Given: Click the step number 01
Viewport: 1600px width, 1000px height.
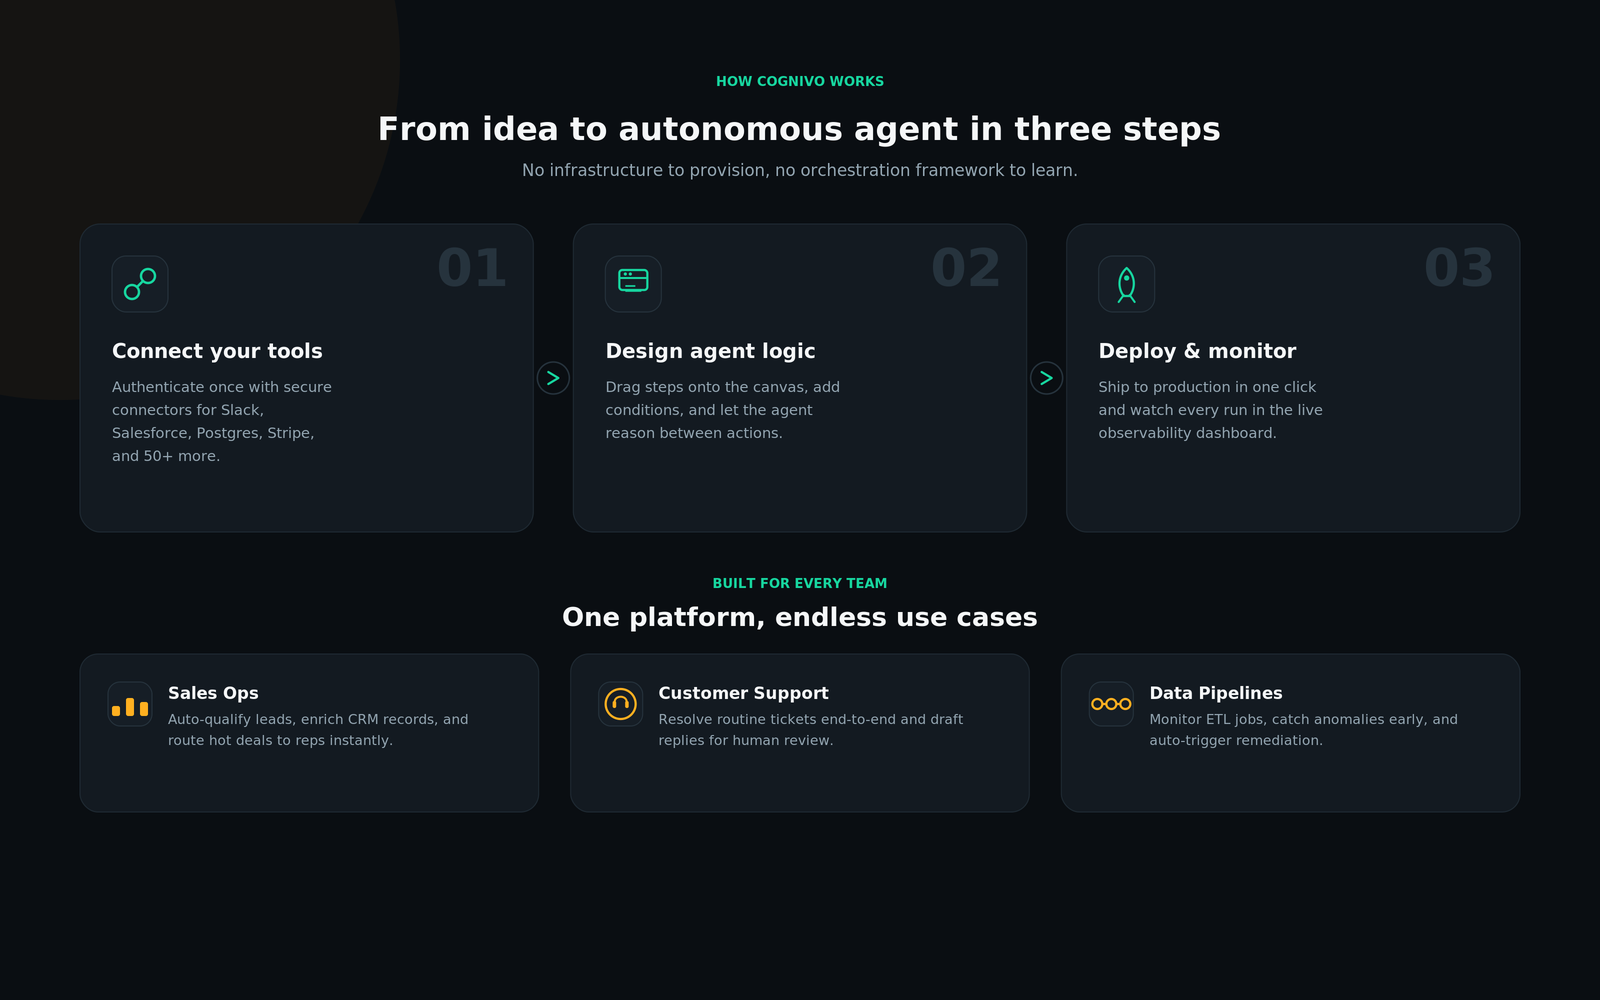Looking at the screenshot, I should [x=472, y=268].
